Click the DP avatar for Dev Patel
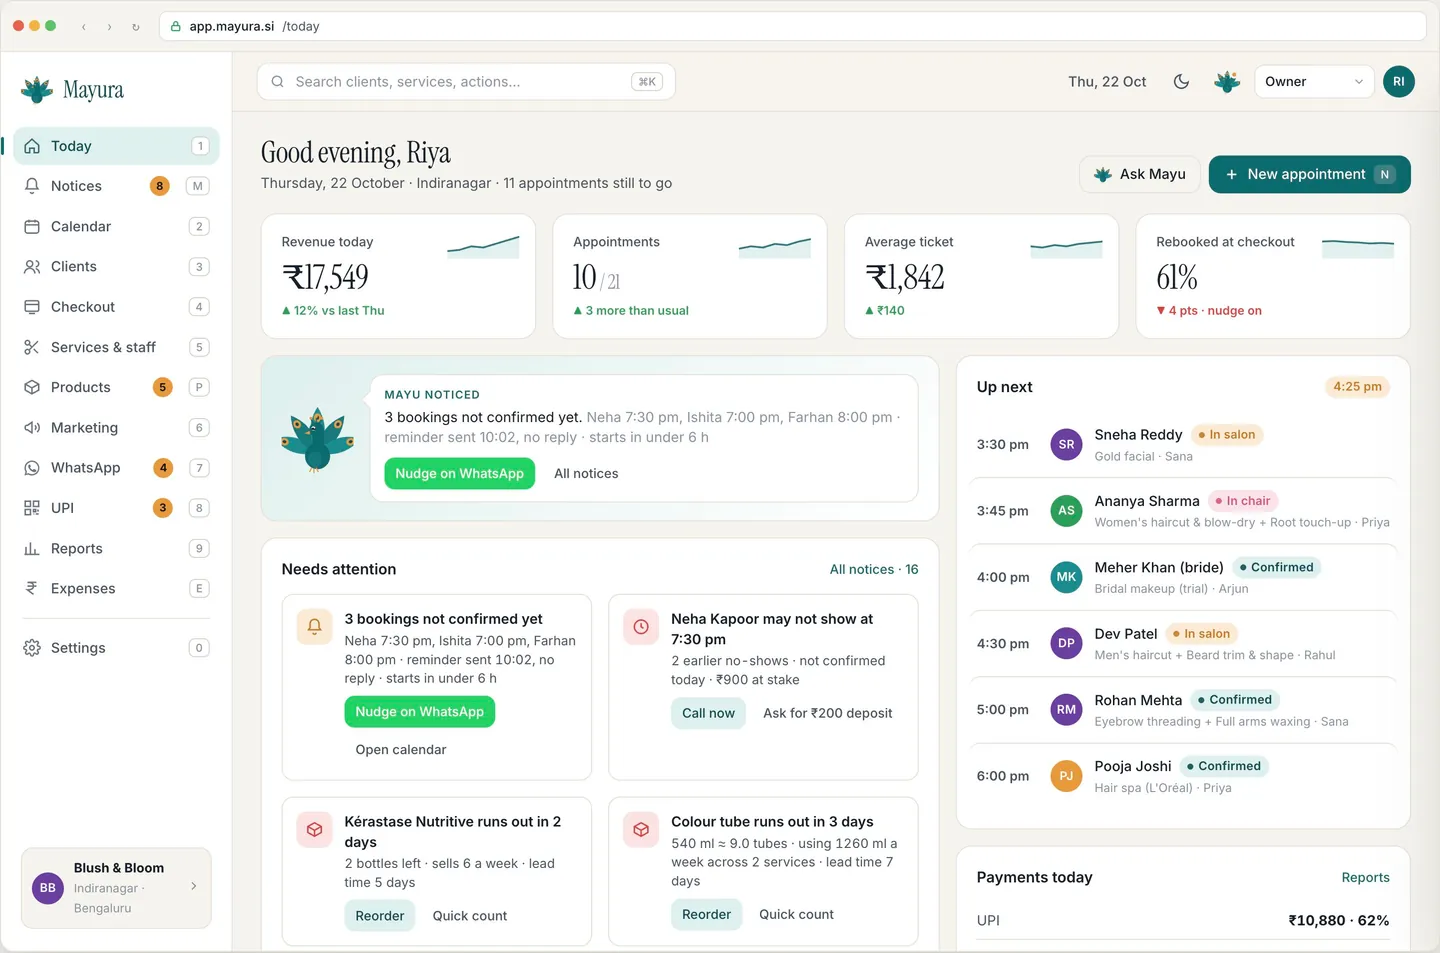This screenshot has height=953, width=1440. tap(1066, 644)
